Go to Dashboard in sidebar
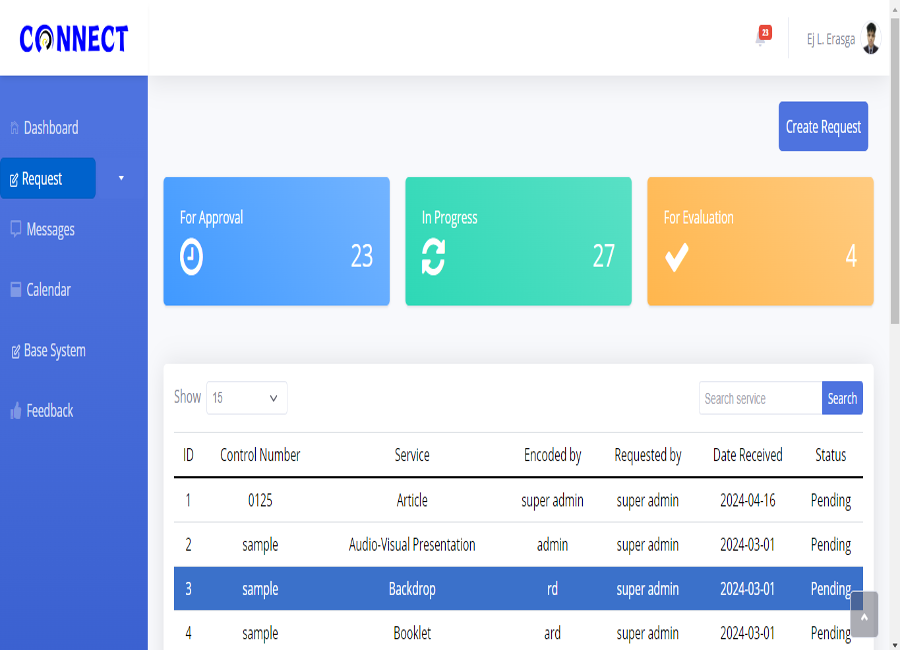Image resolution: width=900 pixels, height=650 pixels. click(x=50, y=128)
